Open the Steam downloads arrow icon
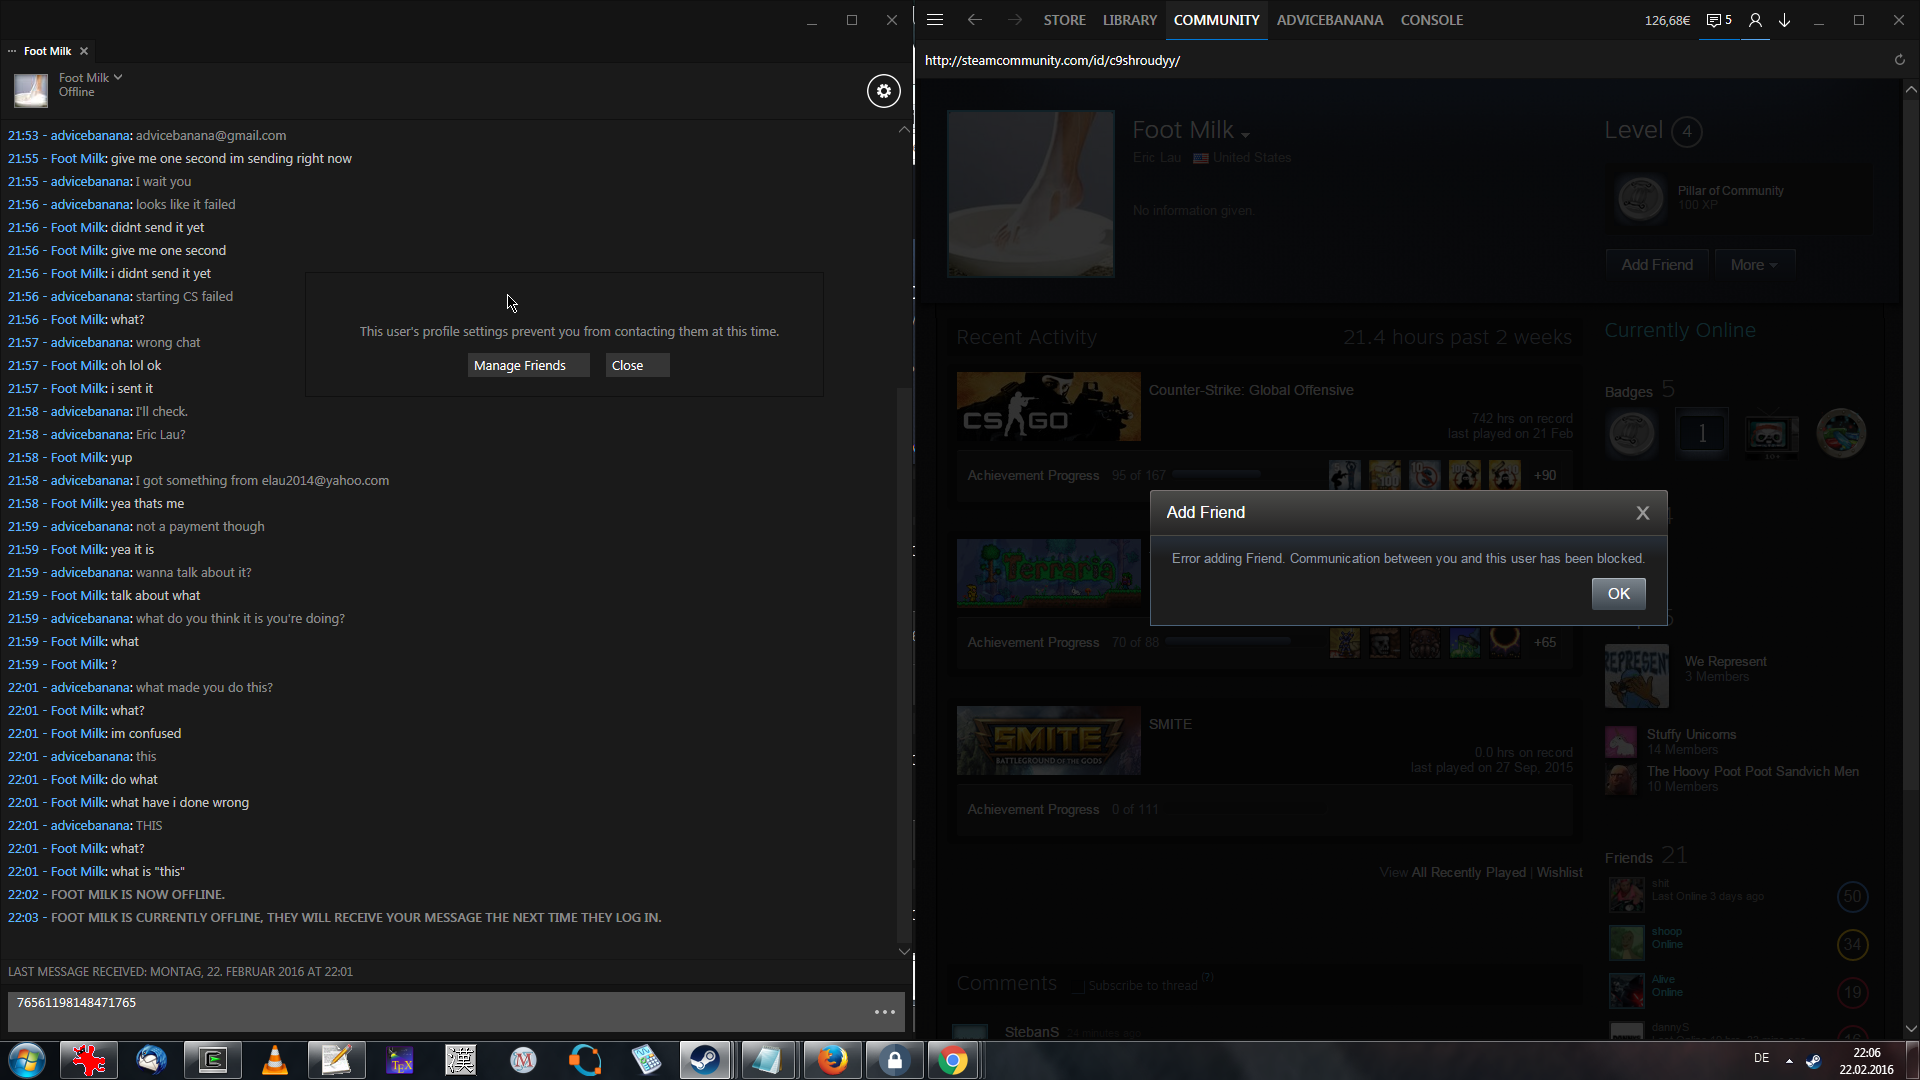Screen dimensions: 1920x1080 (1784, 20)
